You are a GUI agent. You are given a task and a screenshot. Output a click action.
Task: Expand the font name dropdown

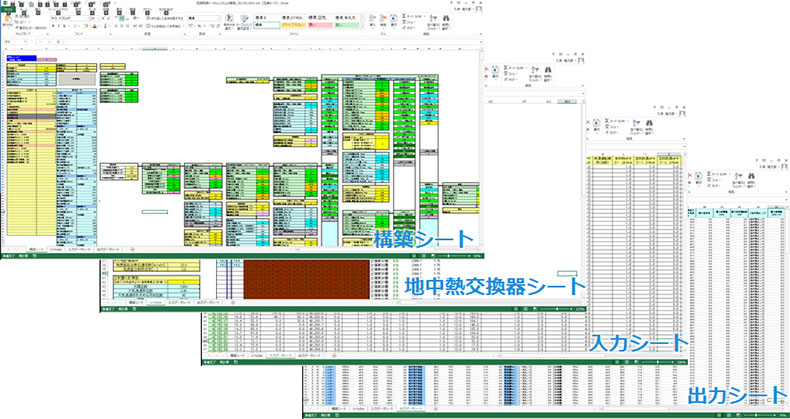[x=67, y=16]
